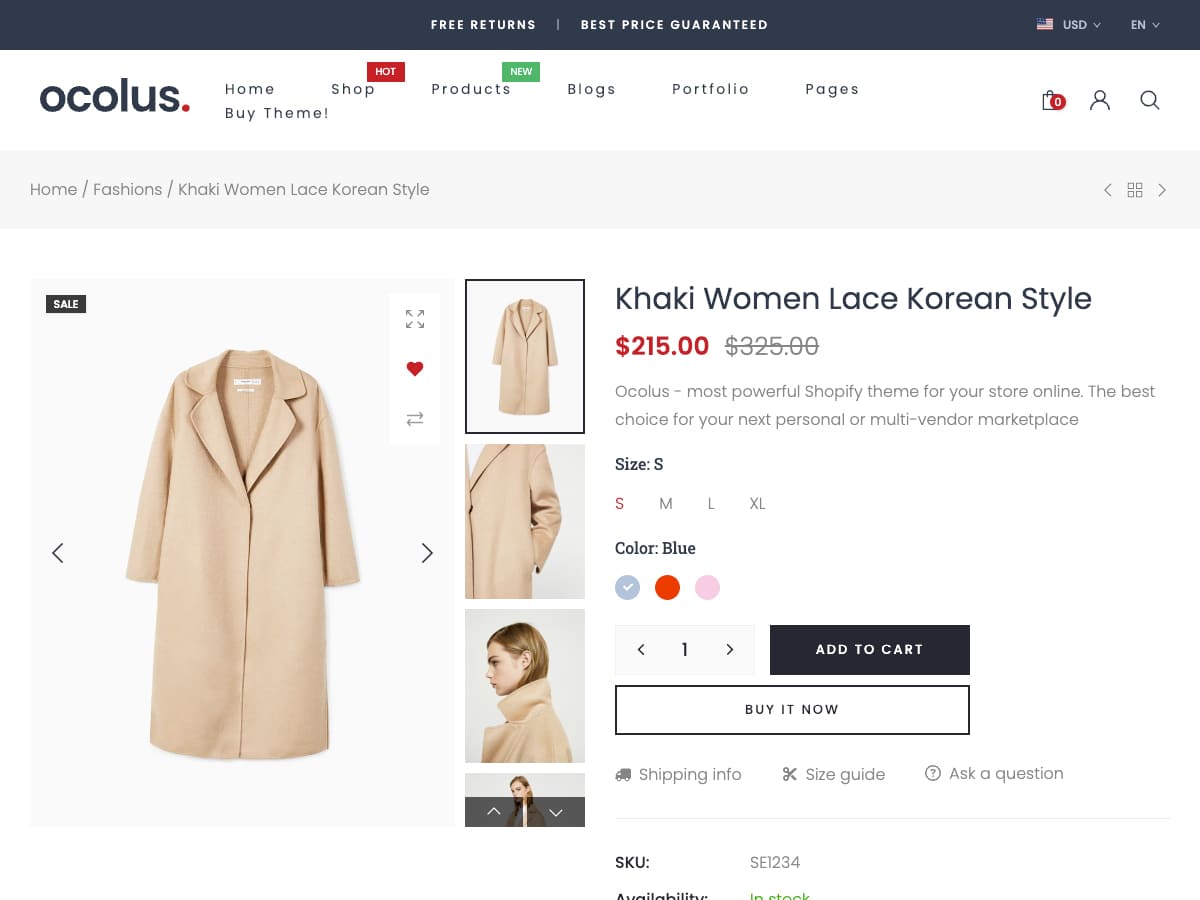The width and height of the screenshot is (1200, 900).
Task: Open the EN language dropdown
Action: 1145,25
